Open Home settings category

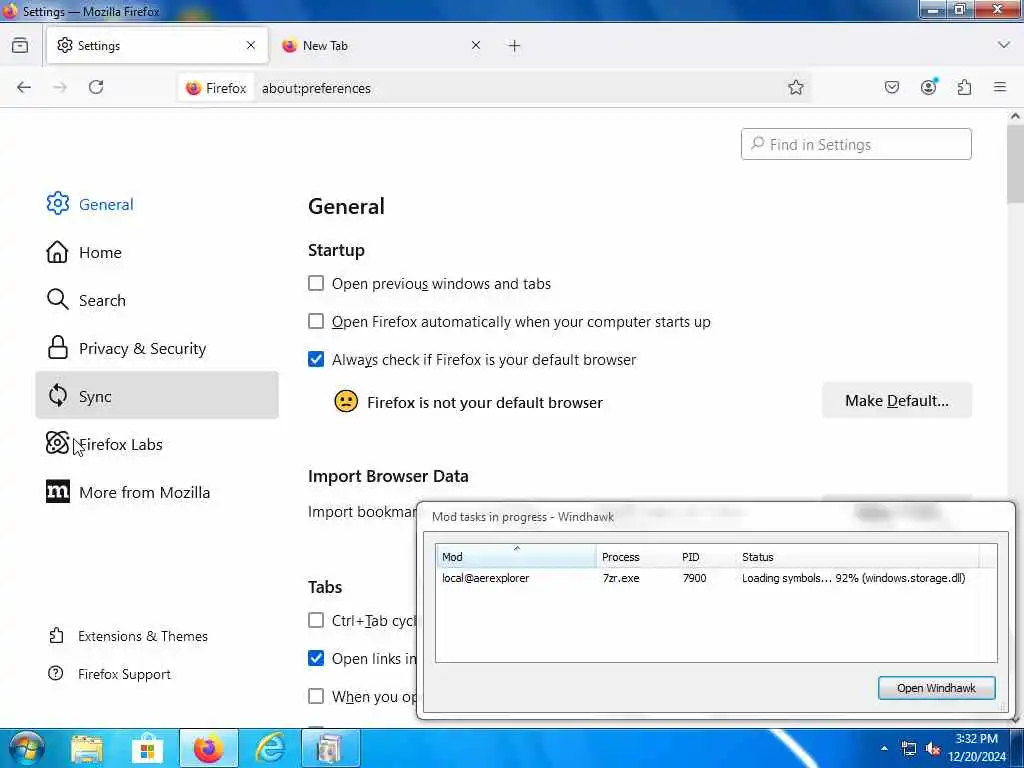pos(157,253)
